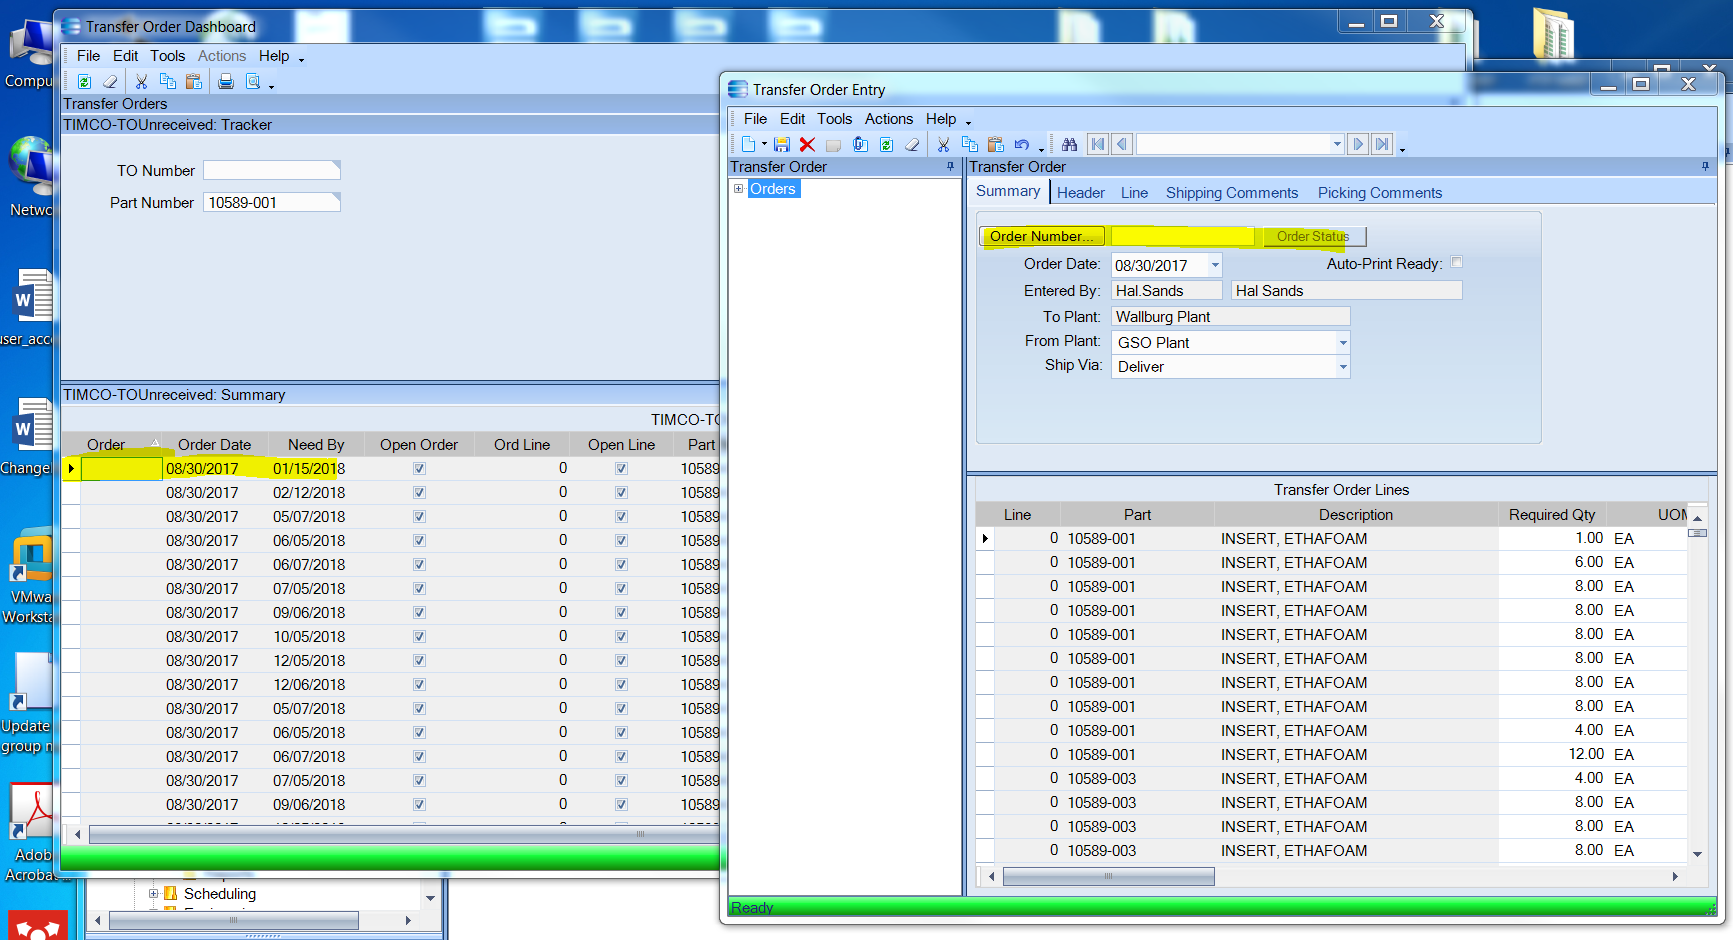Toggle Open Line checkbox for Need By 01/15/2018
The width and height of the screenshot is (1733, 940).
coord(621,469)
